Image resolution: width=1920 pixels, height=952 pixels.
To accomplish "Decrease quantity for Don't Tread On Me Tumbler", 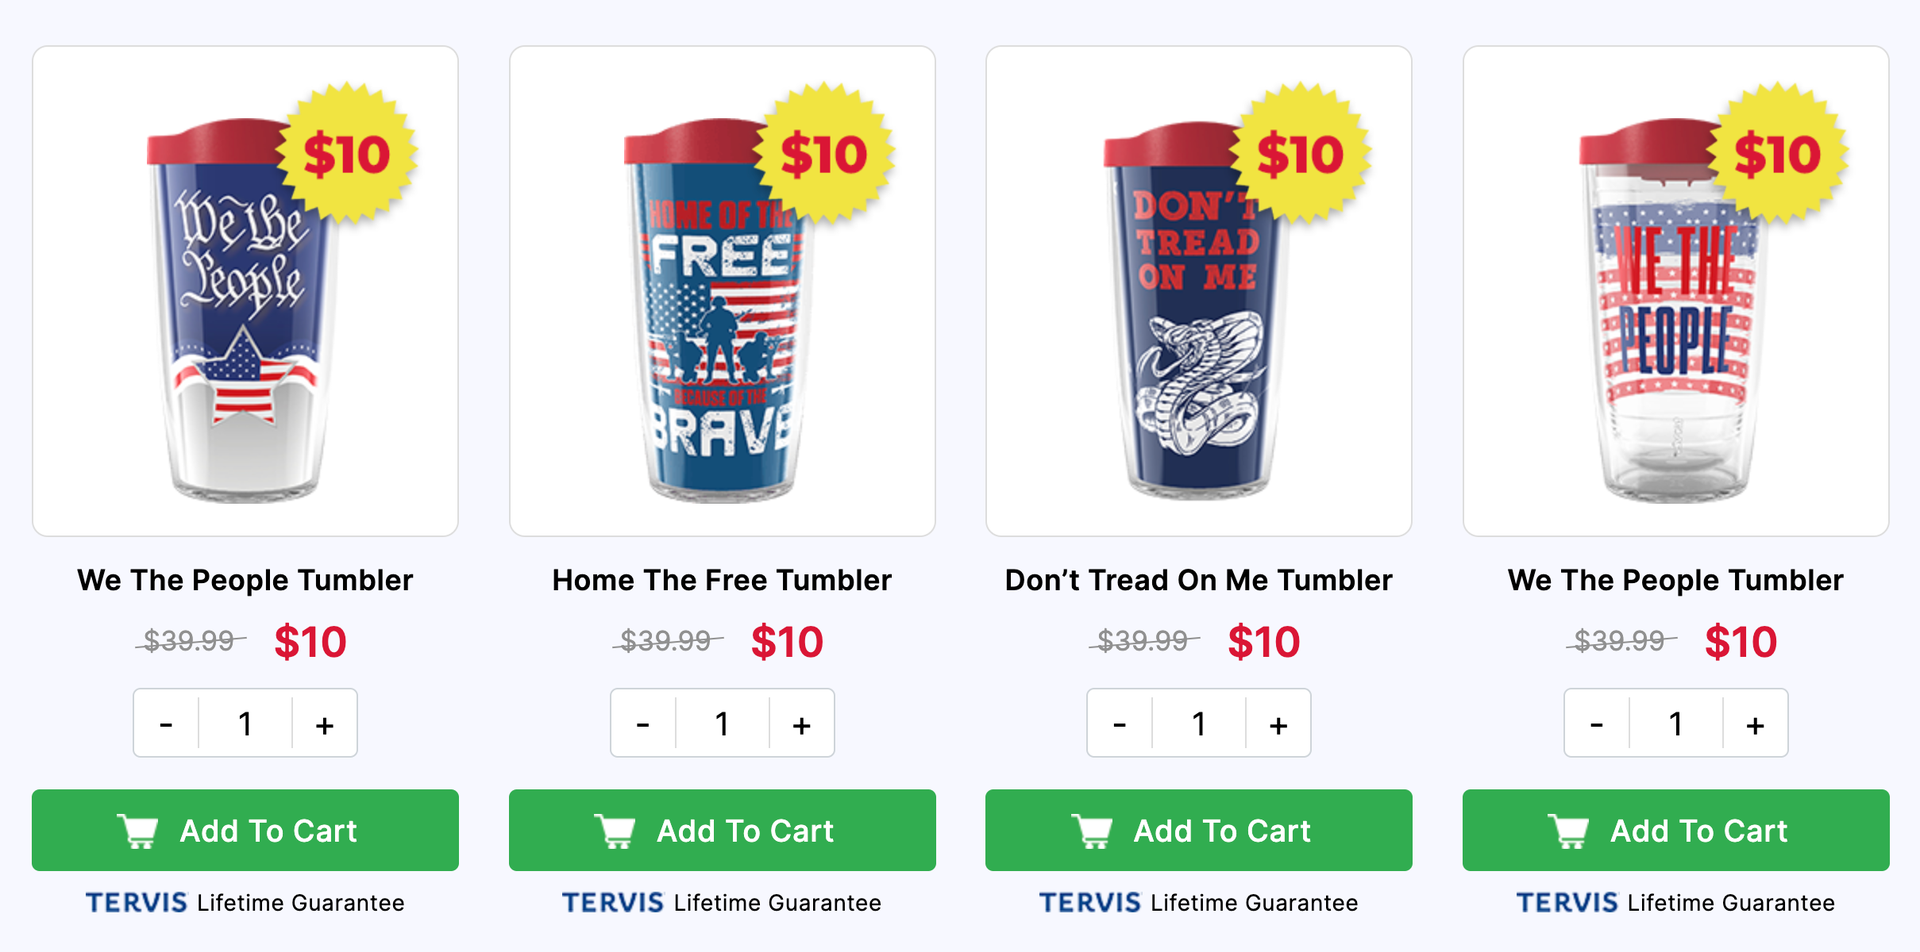I will 1120,724.
